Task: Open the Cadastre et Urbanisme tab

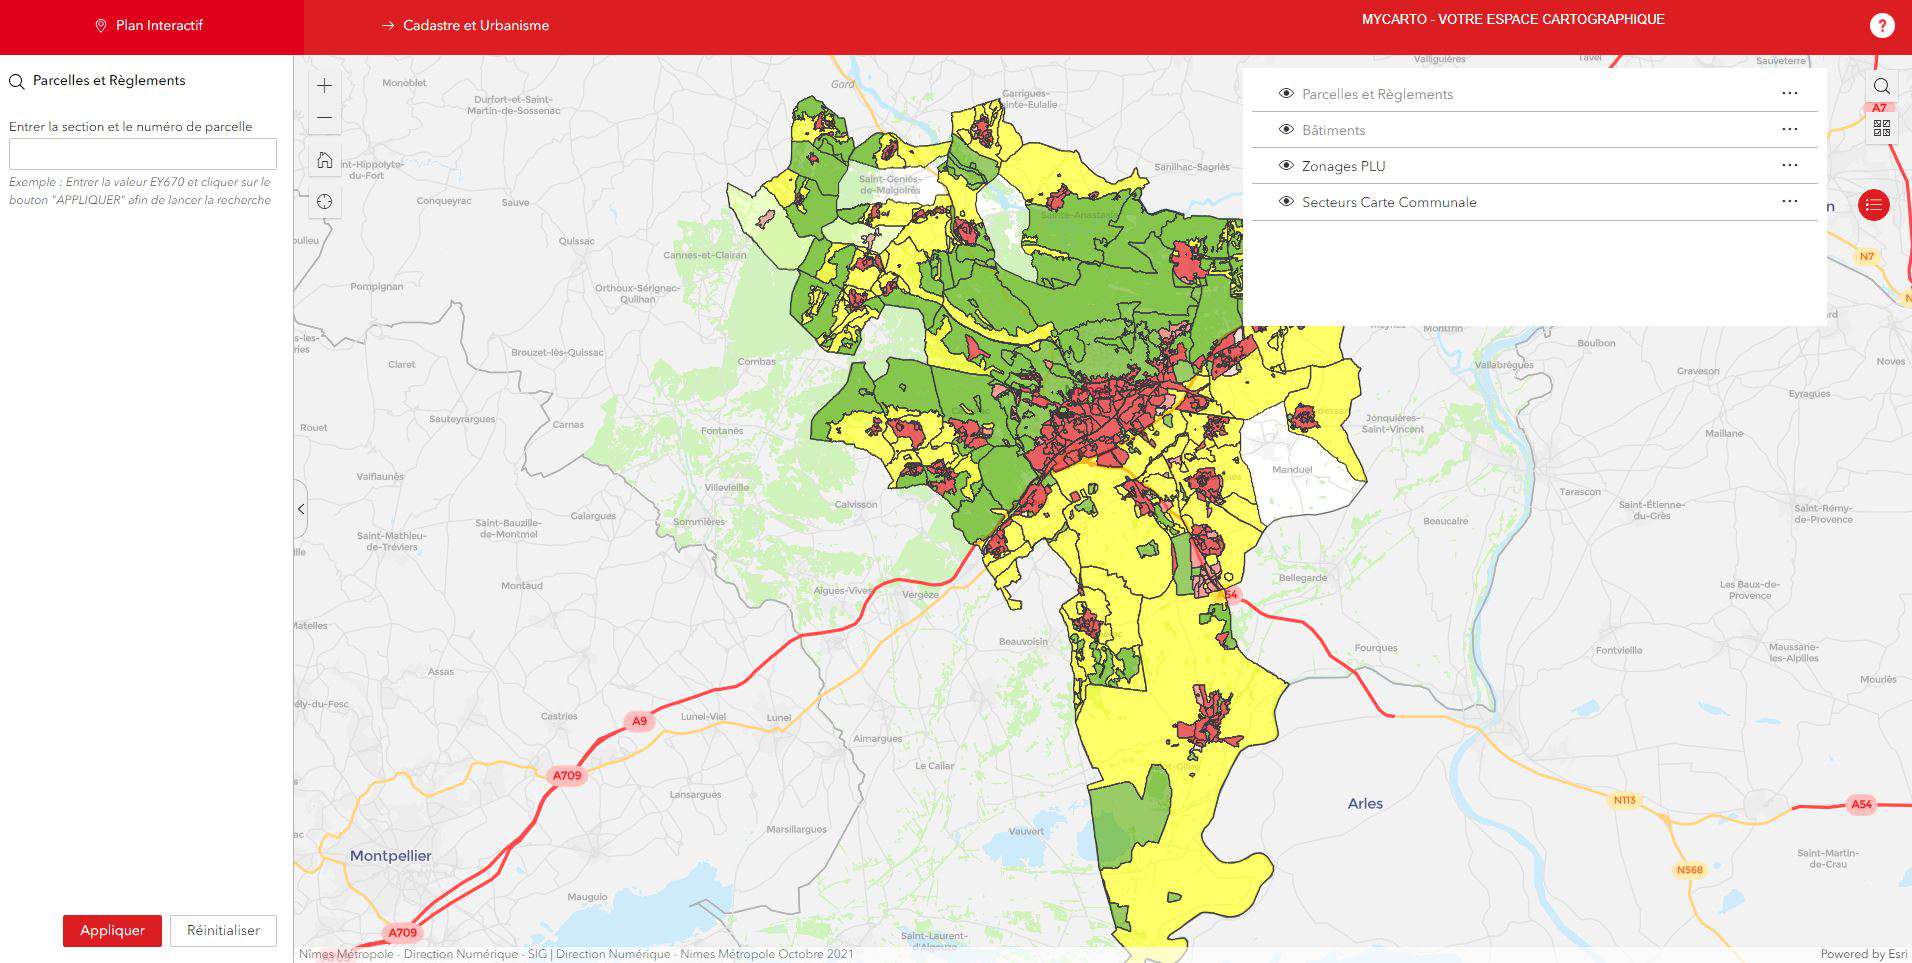Action: pyautogui.click(x=466, y=26)
